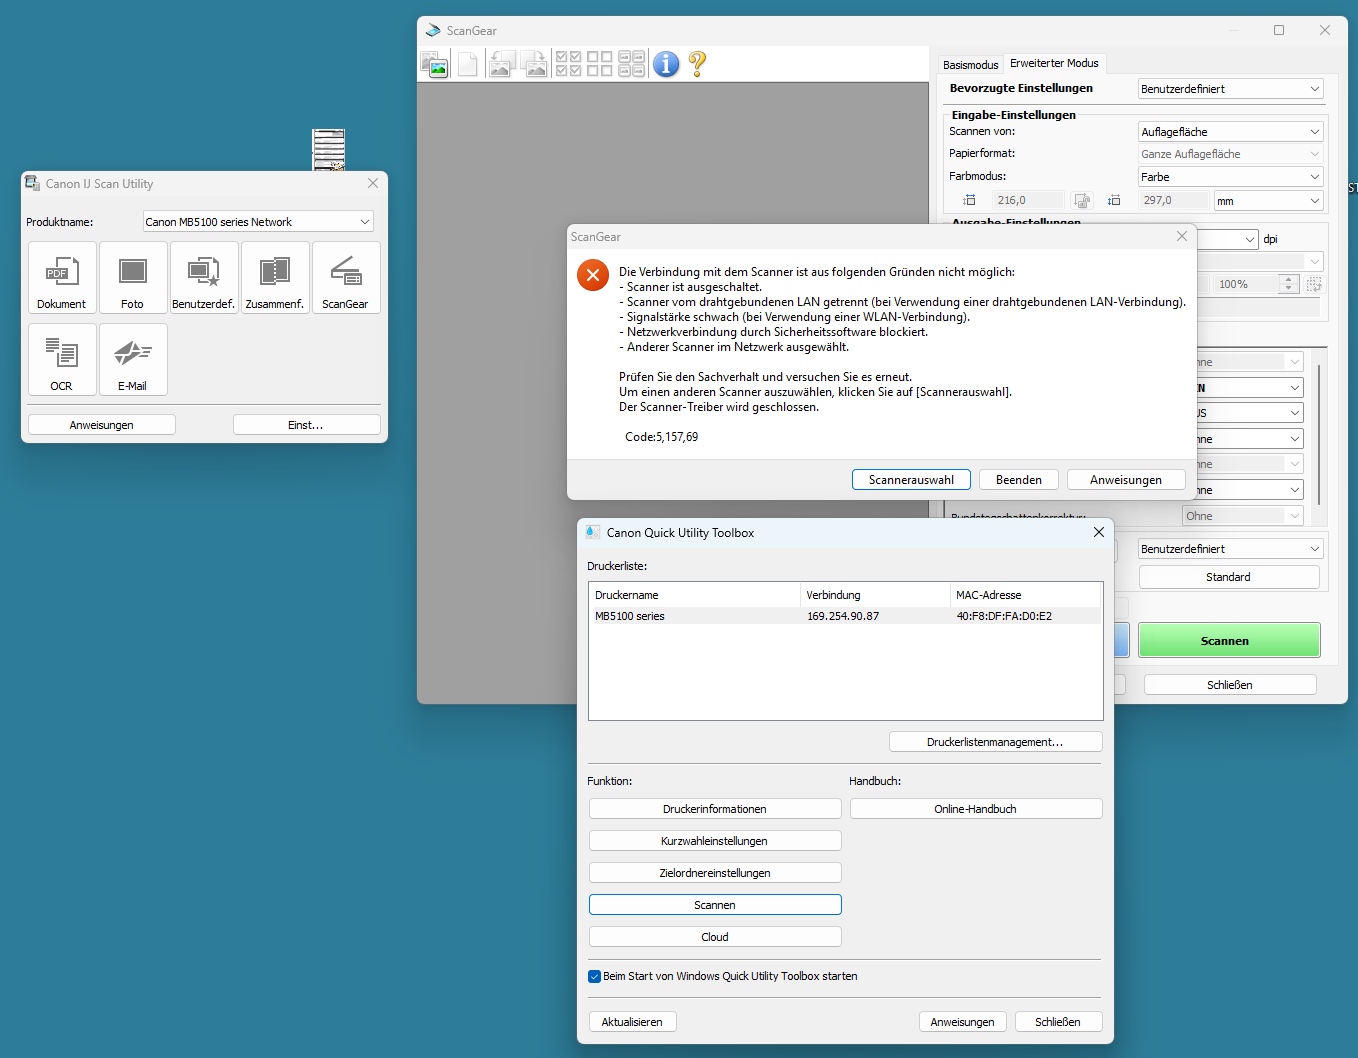Open the mm units dropdown
The width and height of the screenshot is (1358, 1058).
(x=1269, y=201)
